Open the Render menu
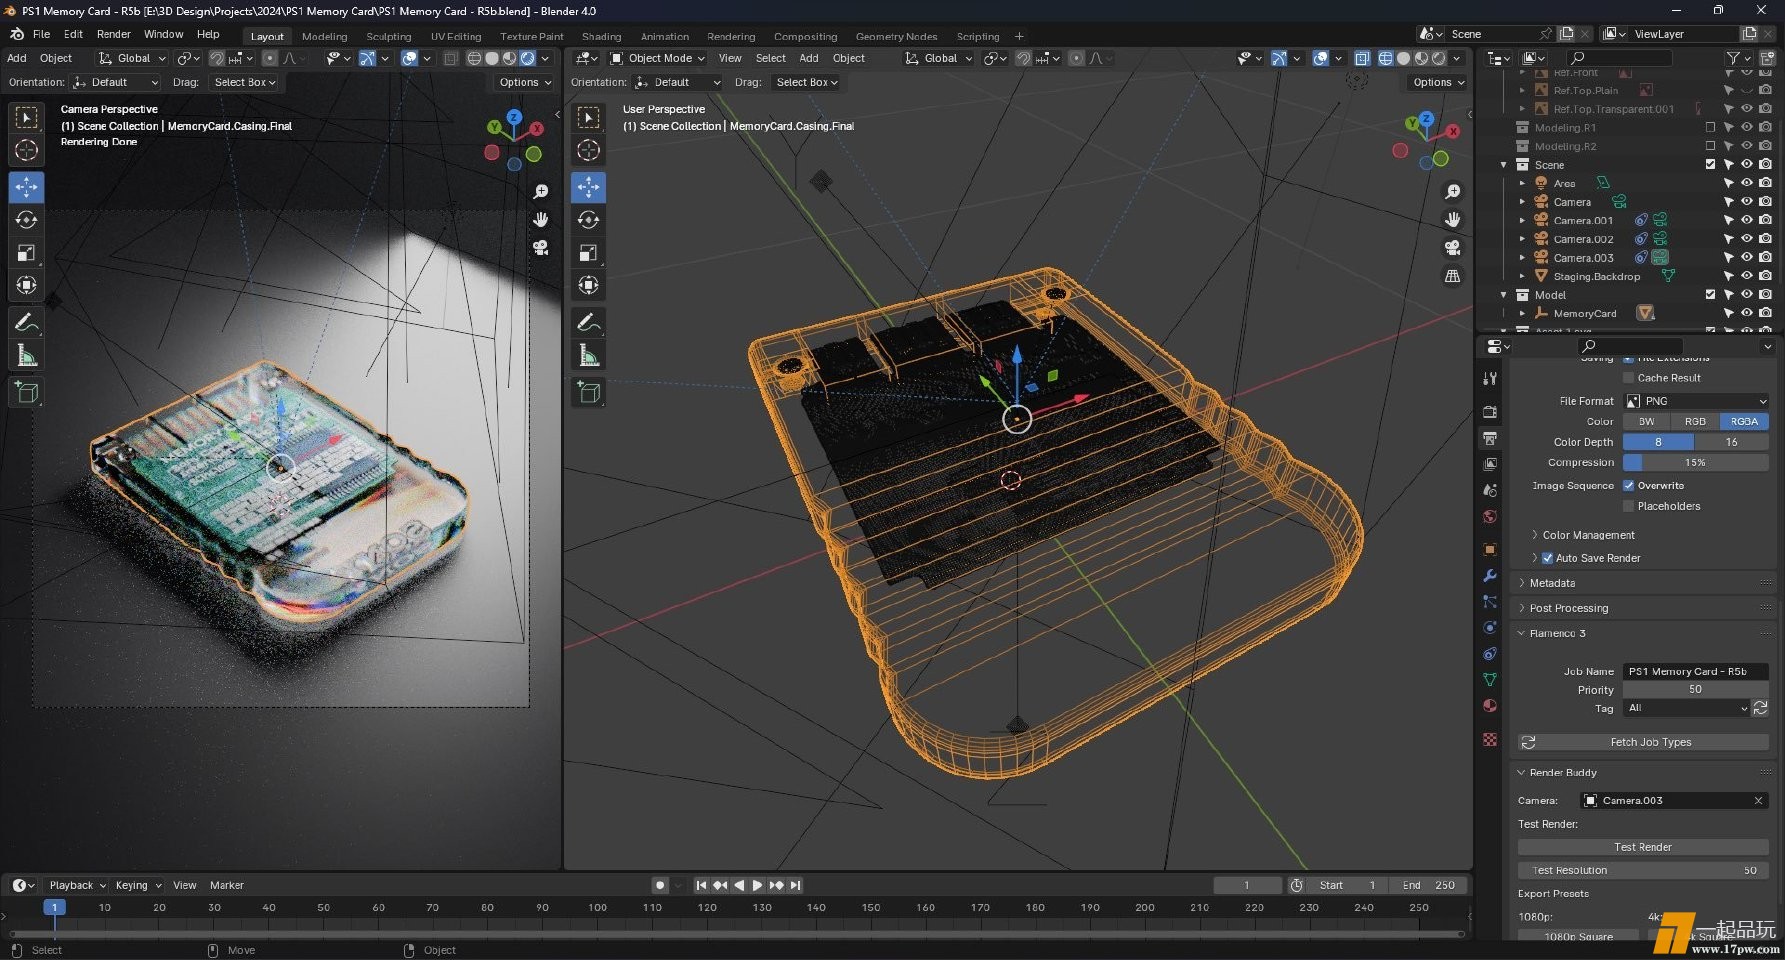The height and width of the screenshot is (960, 1785). pos(113,34)
